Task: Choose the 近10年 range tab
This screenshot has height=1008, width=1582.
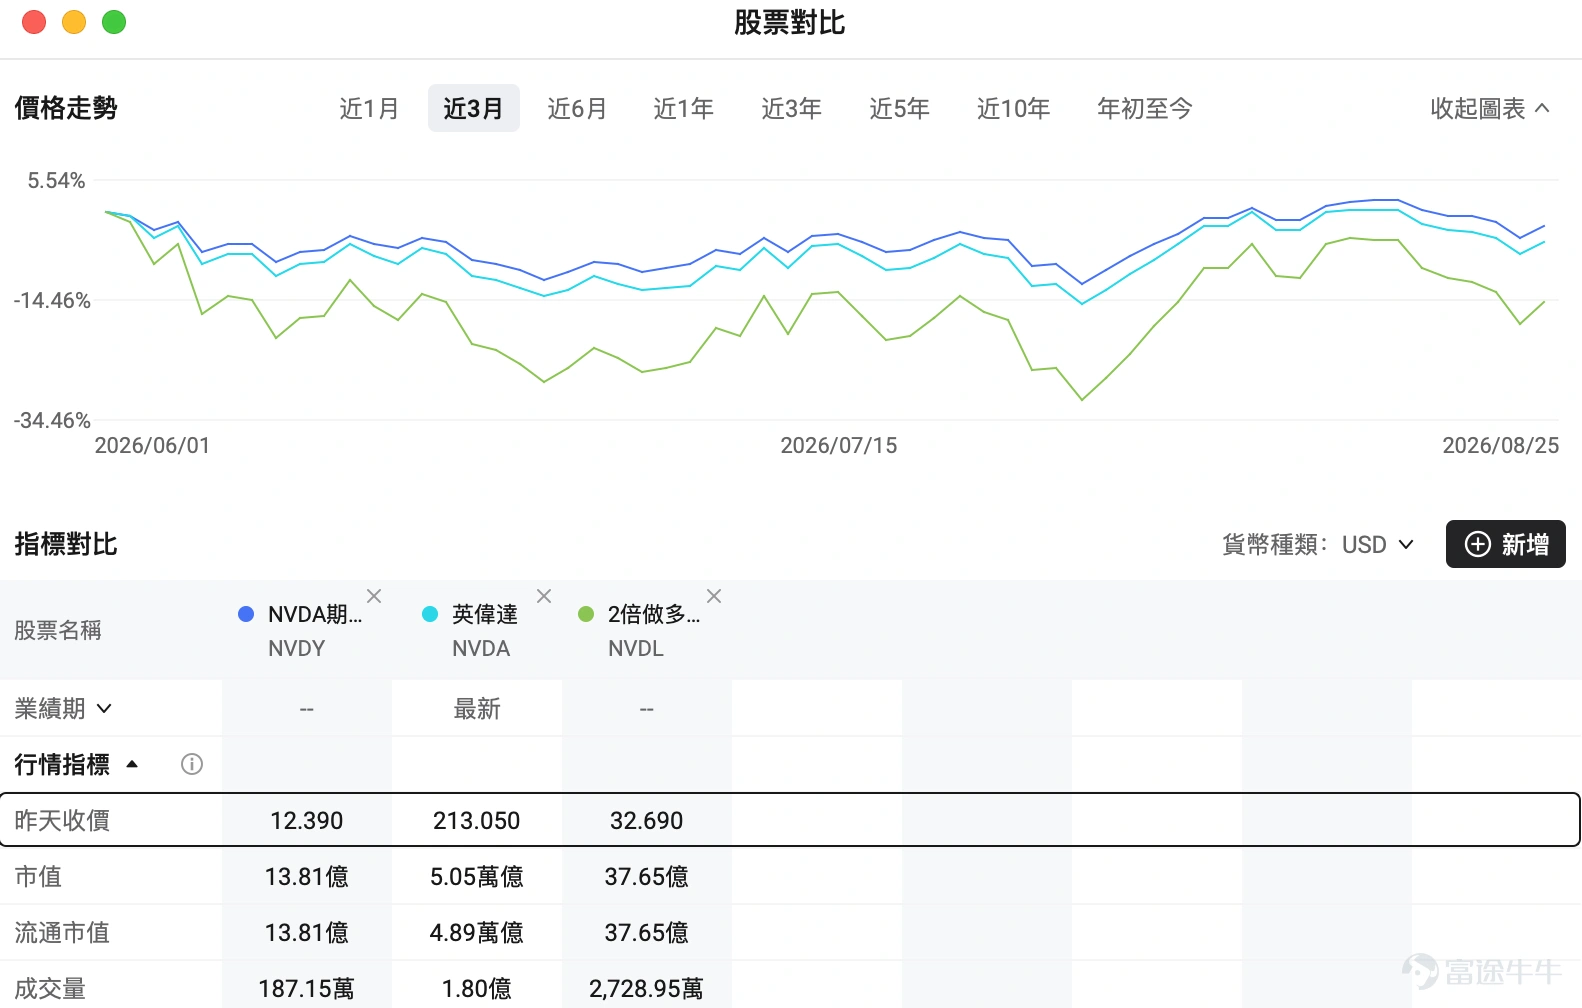Action: tap(1013, 108)
